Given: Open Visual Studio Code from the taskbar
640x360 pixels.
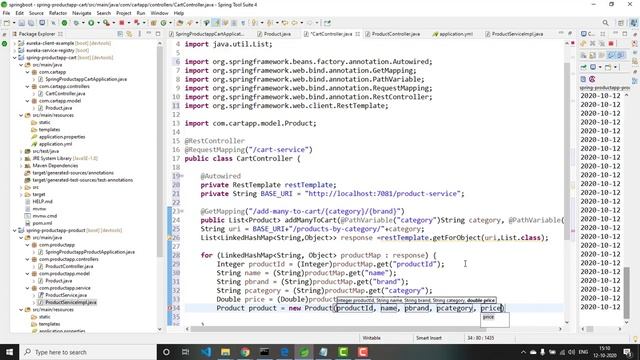Looking at the screenshot, I should click(206, 352).
